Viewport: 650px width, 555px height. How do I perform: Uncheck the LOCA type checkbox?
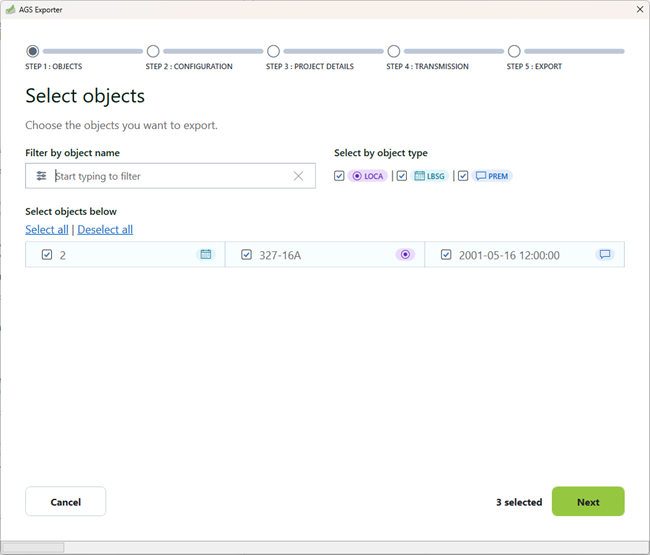point(340,176)
